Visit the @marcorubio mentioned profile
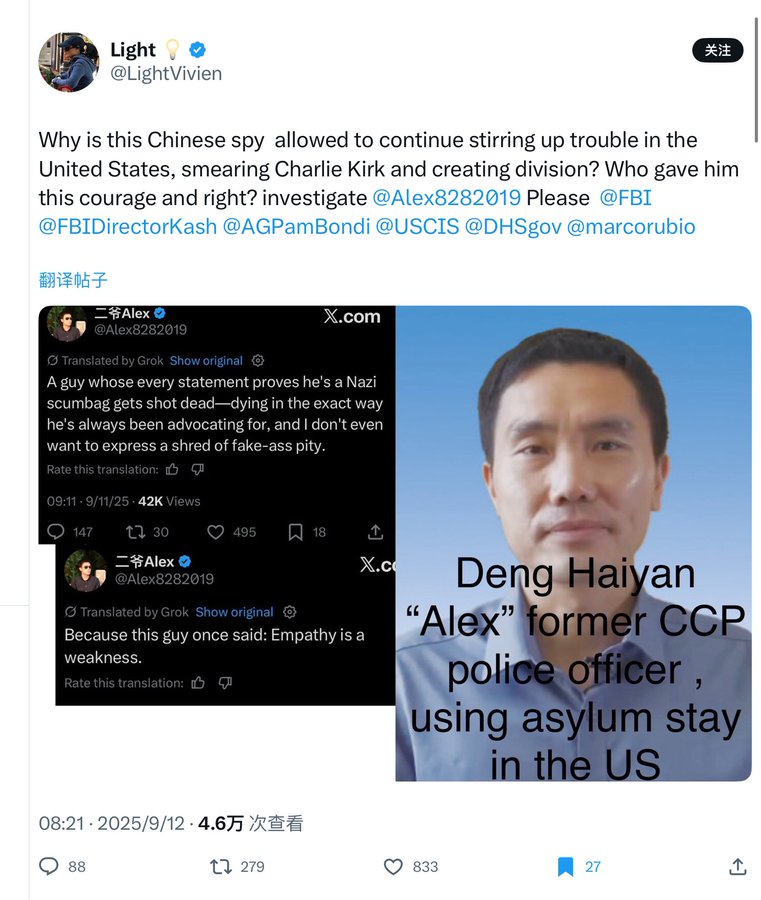Viewport: 761px width, 900px height. point(631,227)
